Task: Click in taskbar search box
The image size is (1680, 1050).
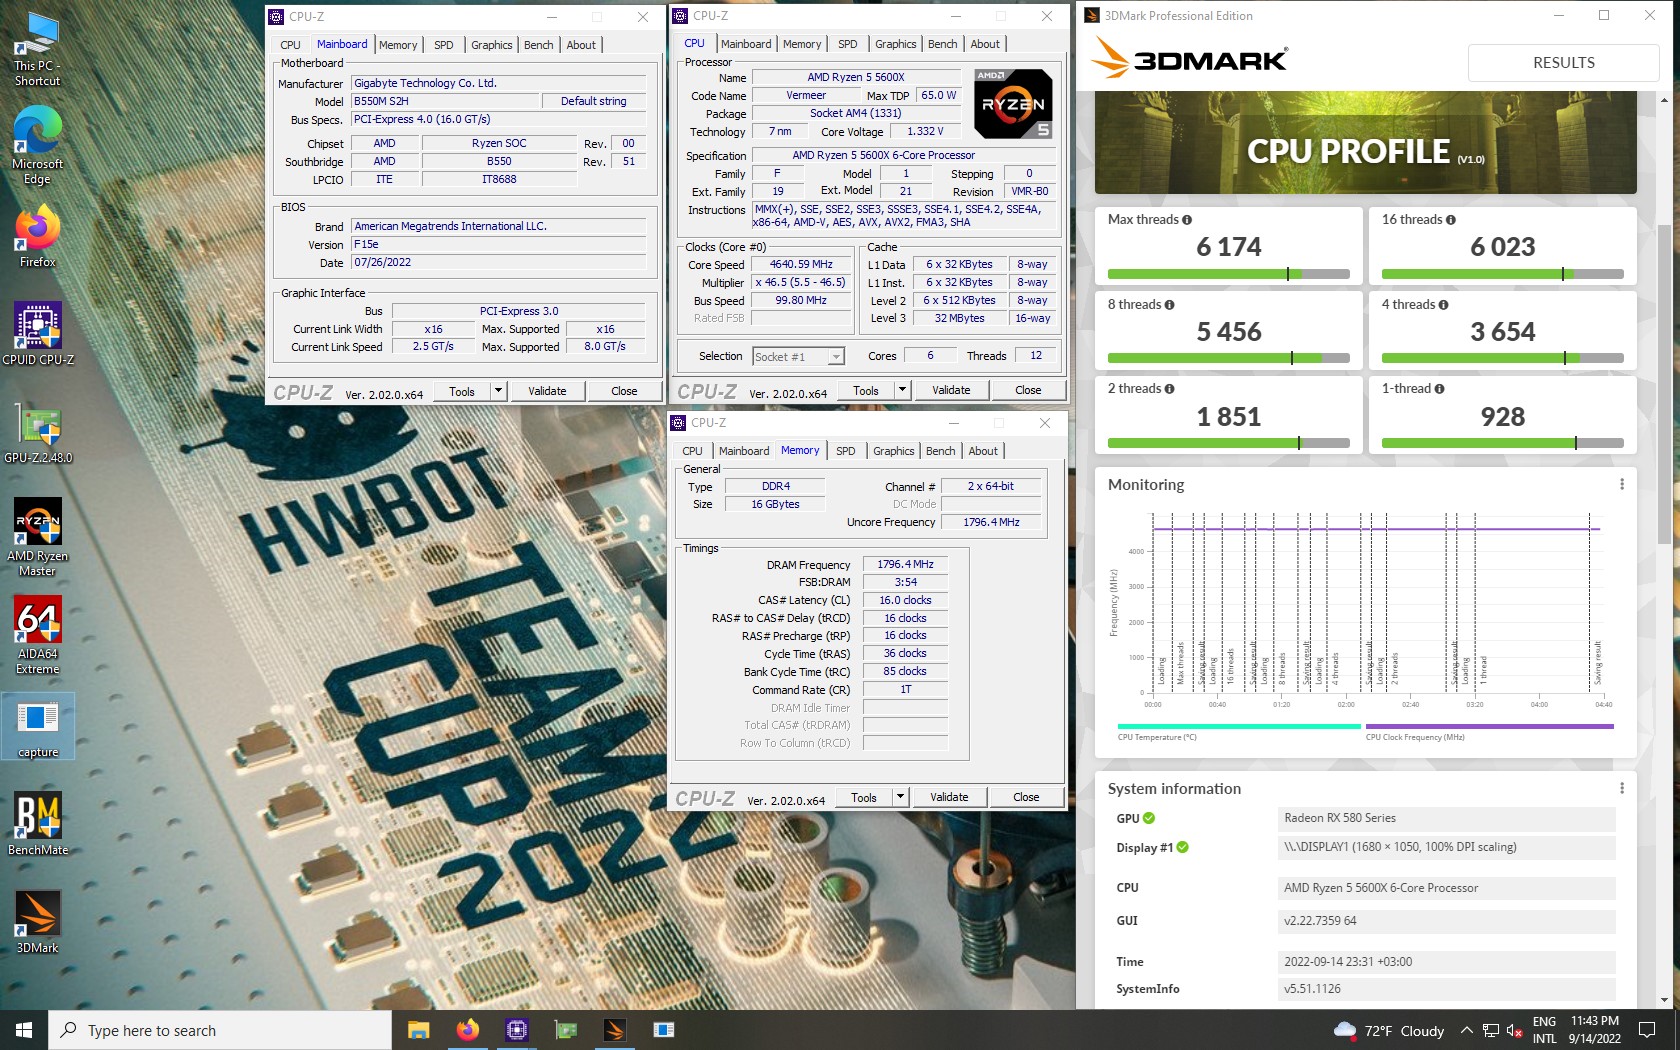Action: coord(220,1030)
